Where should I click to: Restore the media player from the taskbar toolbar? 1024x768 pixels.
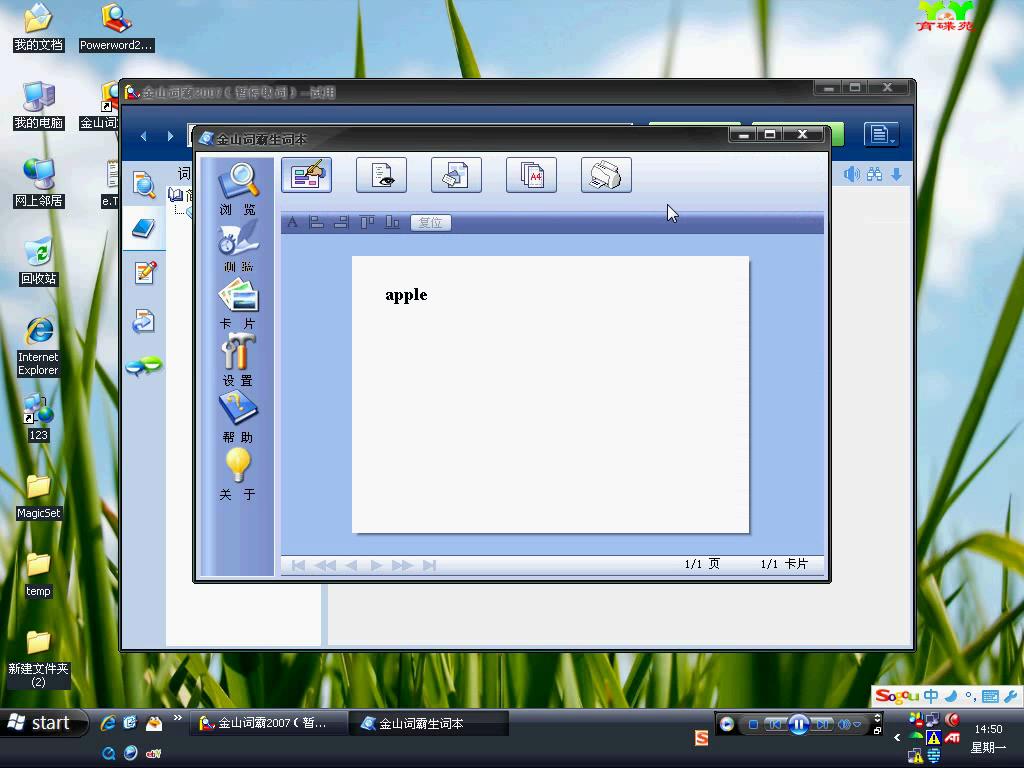877,731
